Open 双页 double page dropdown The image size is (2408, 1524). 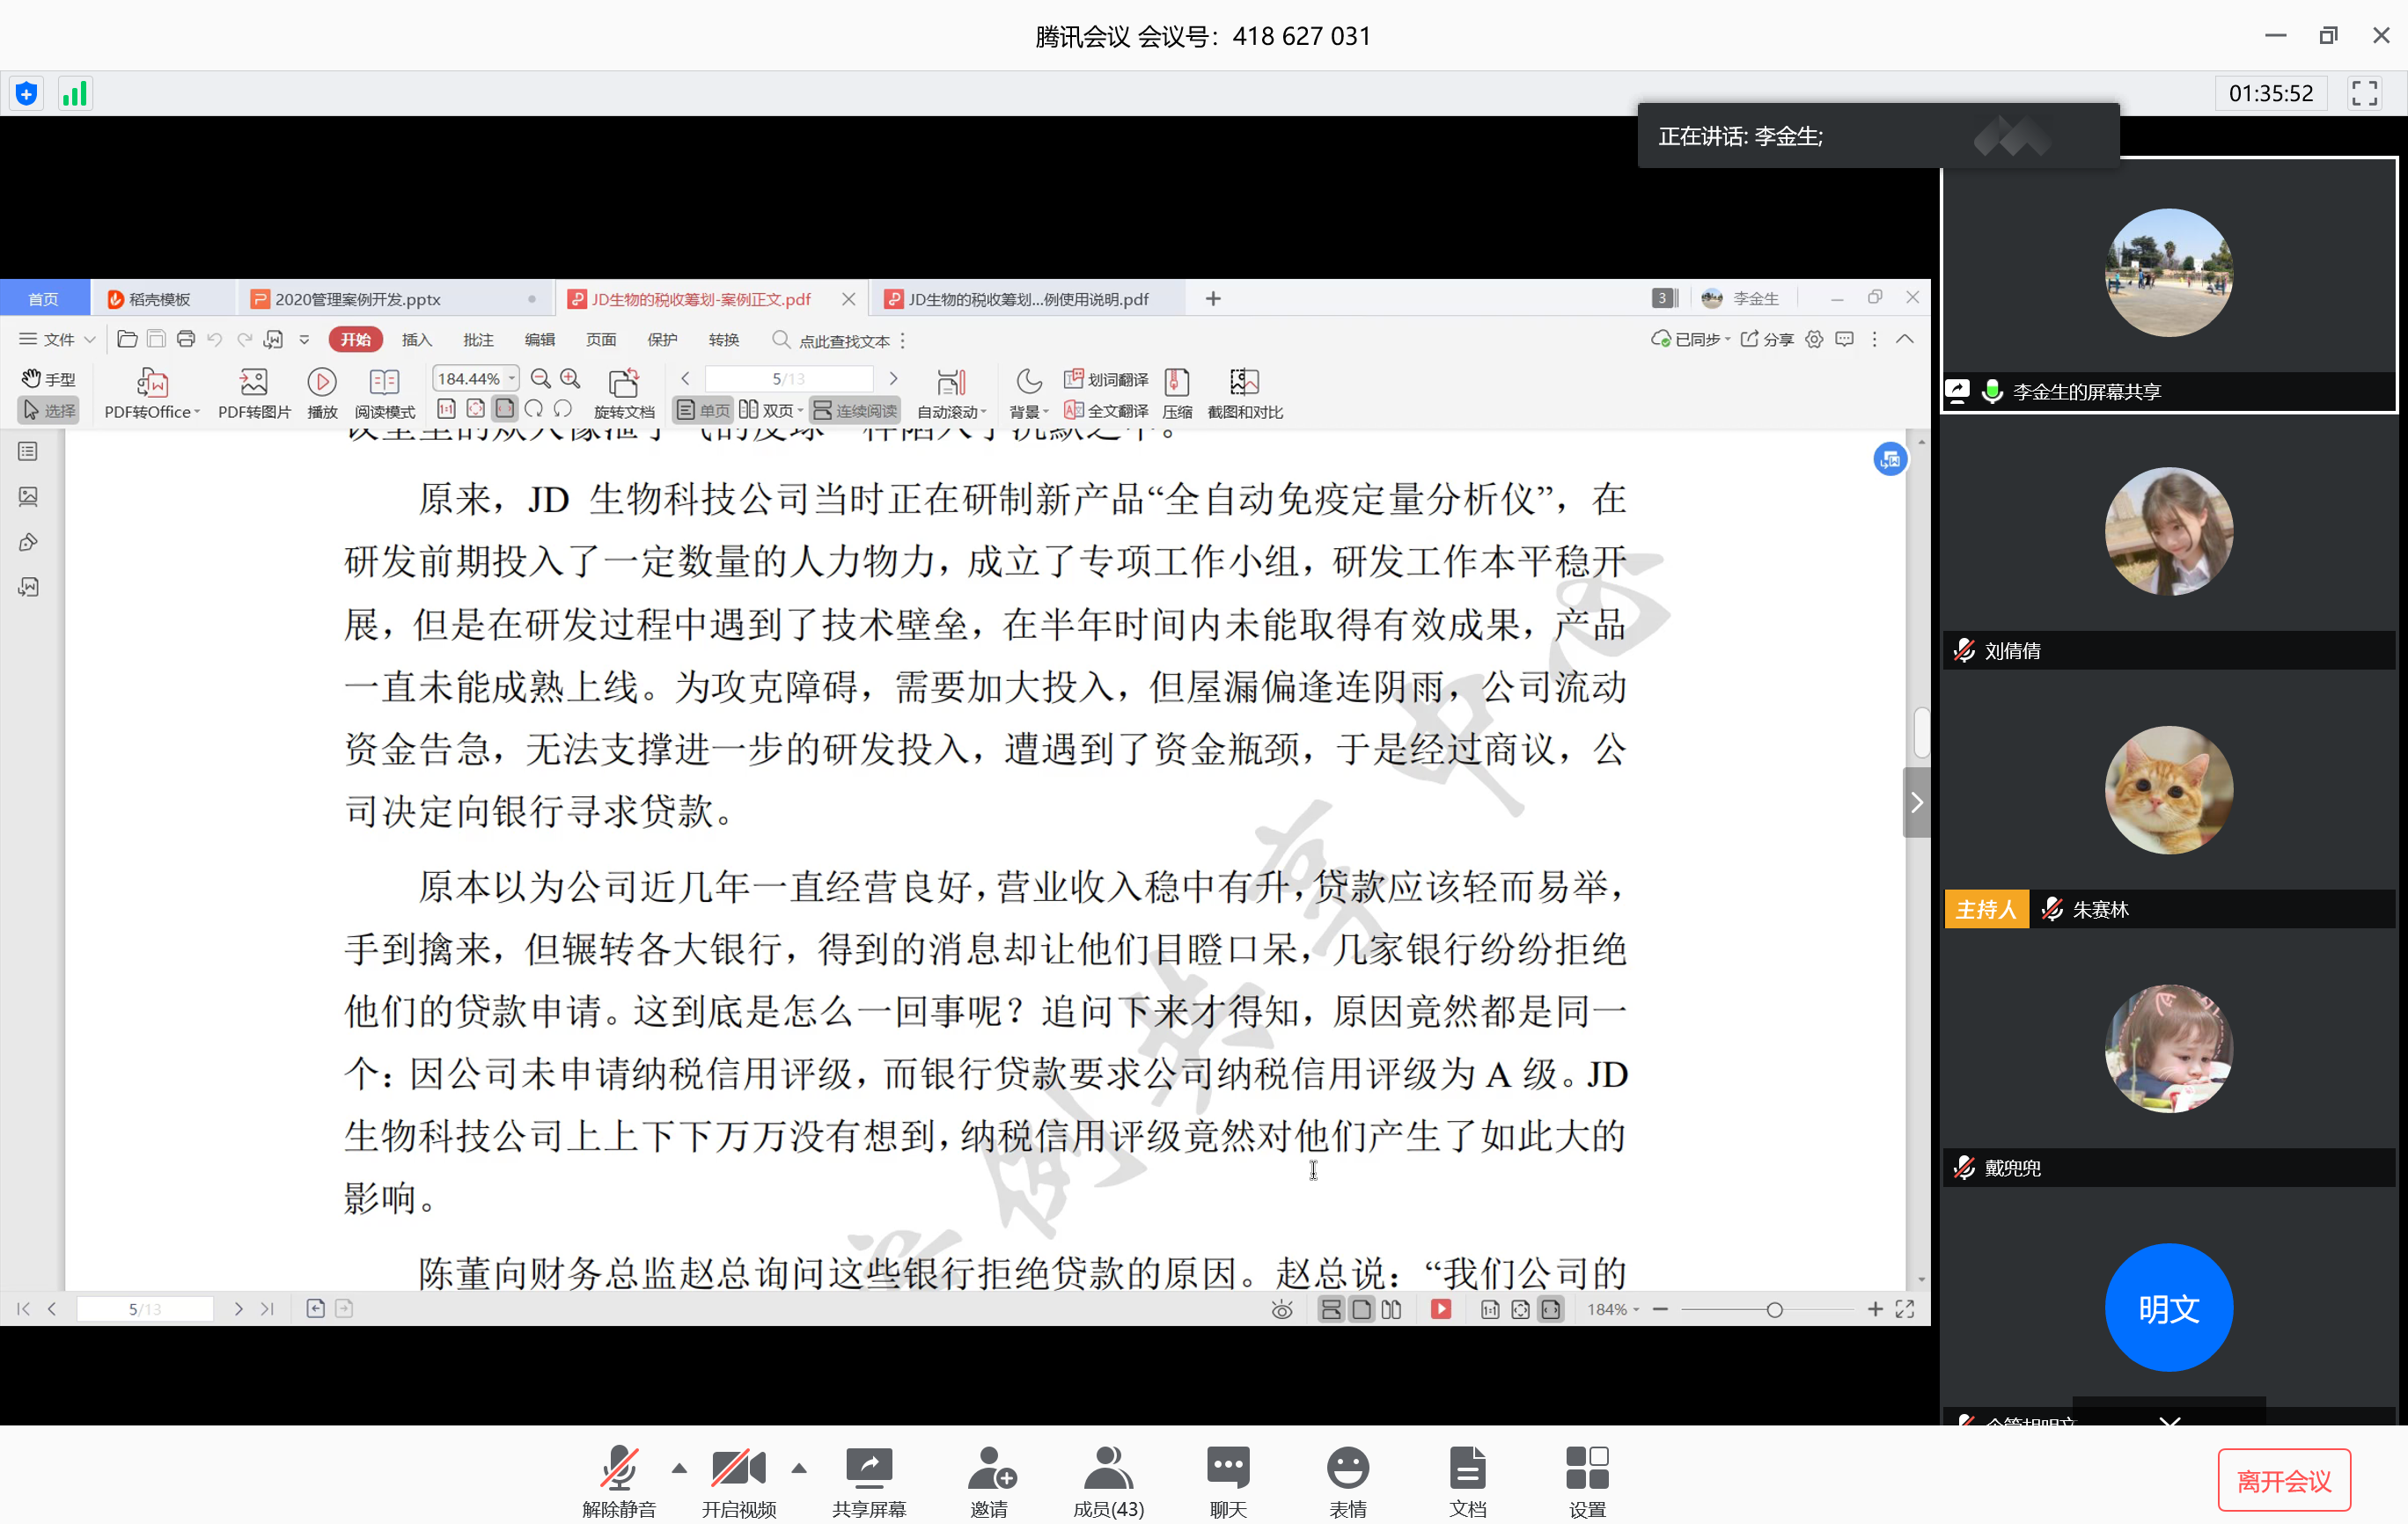click(x=771, y=410)
